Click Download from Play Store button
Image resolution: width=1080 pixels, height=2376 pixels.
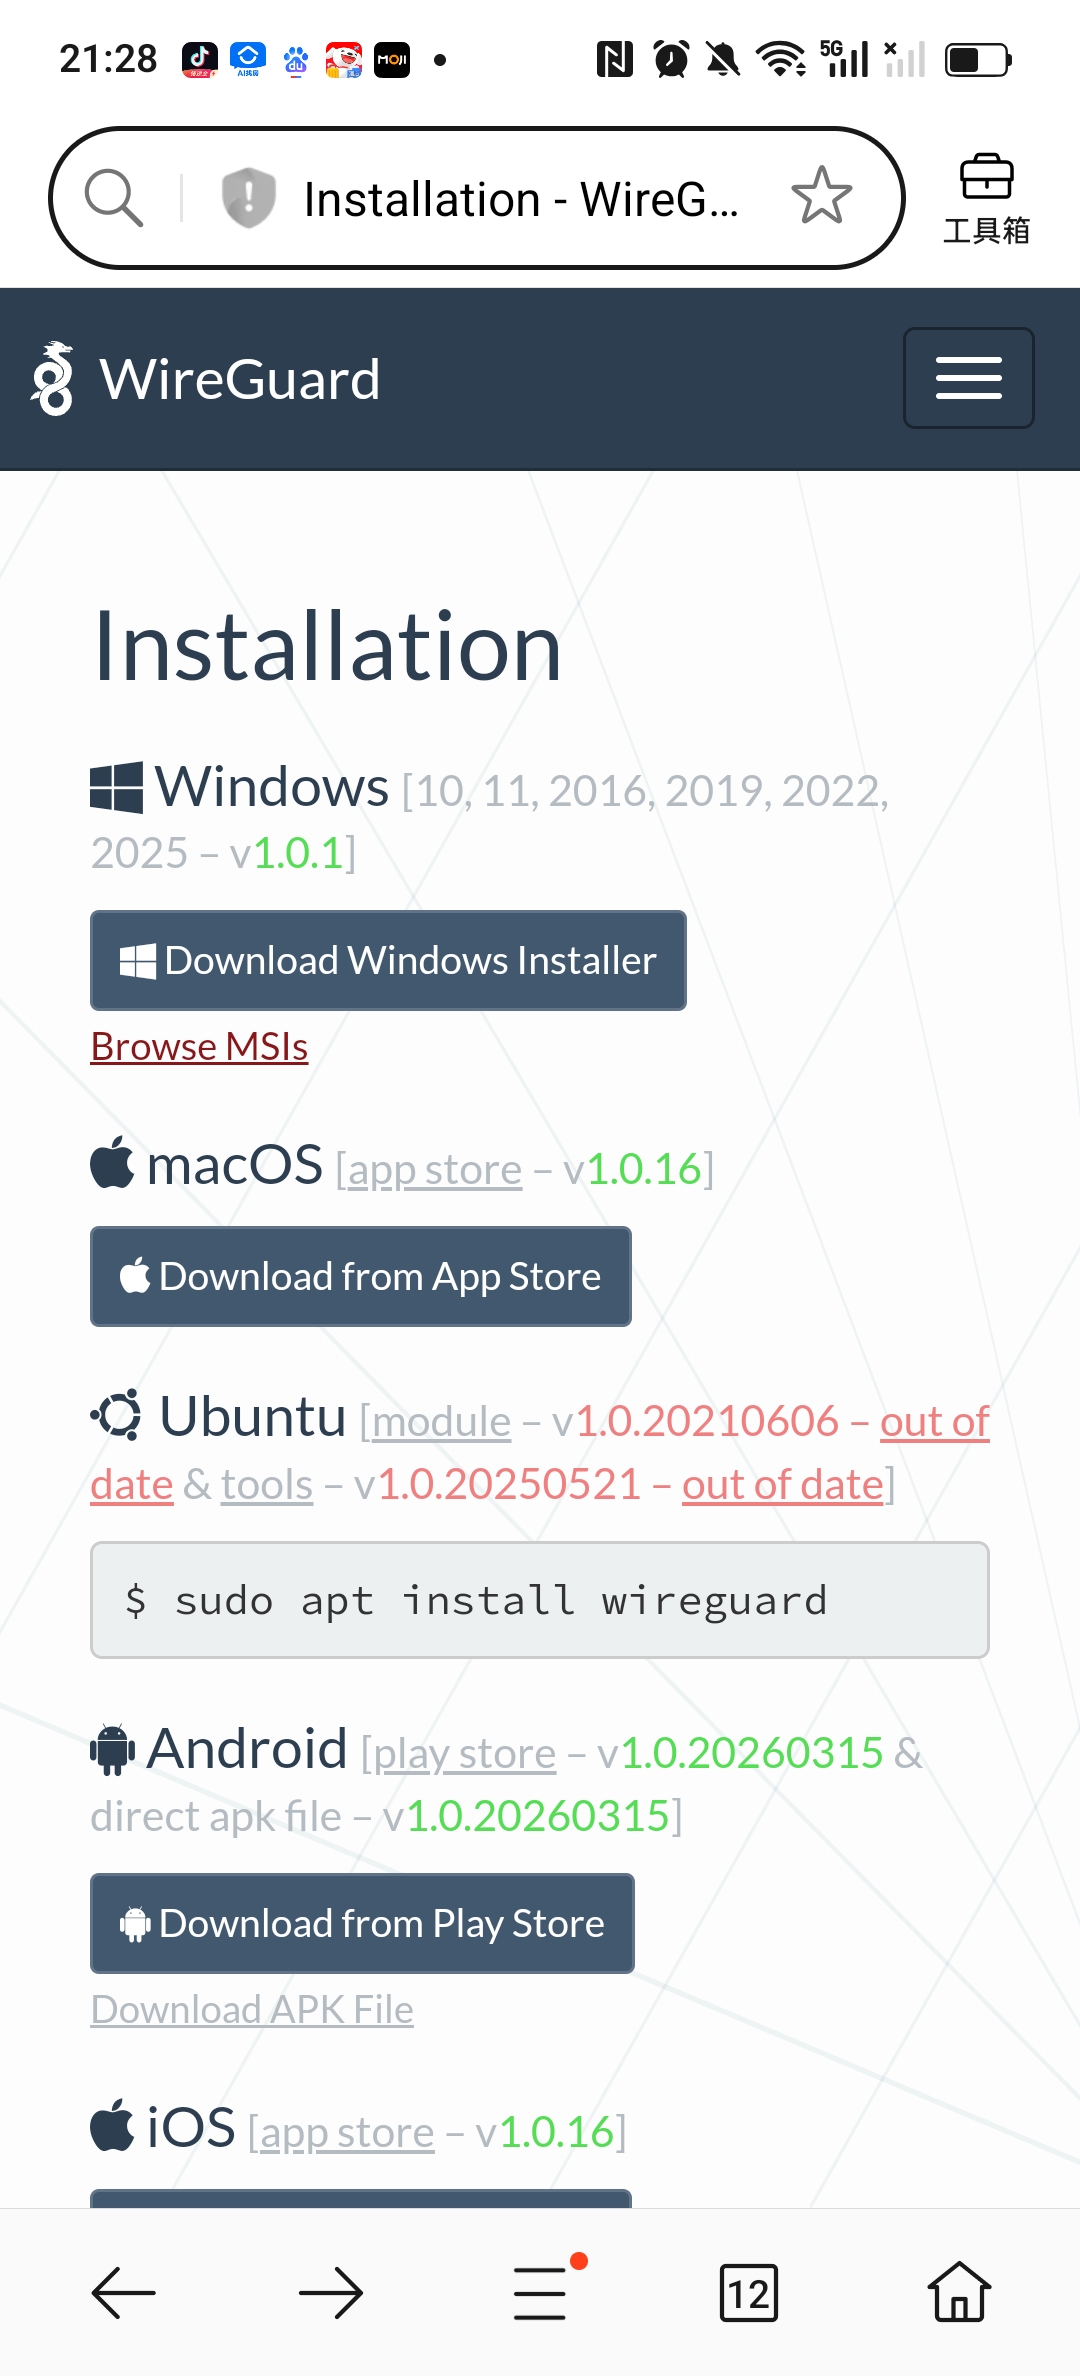tap(362, 1923)
